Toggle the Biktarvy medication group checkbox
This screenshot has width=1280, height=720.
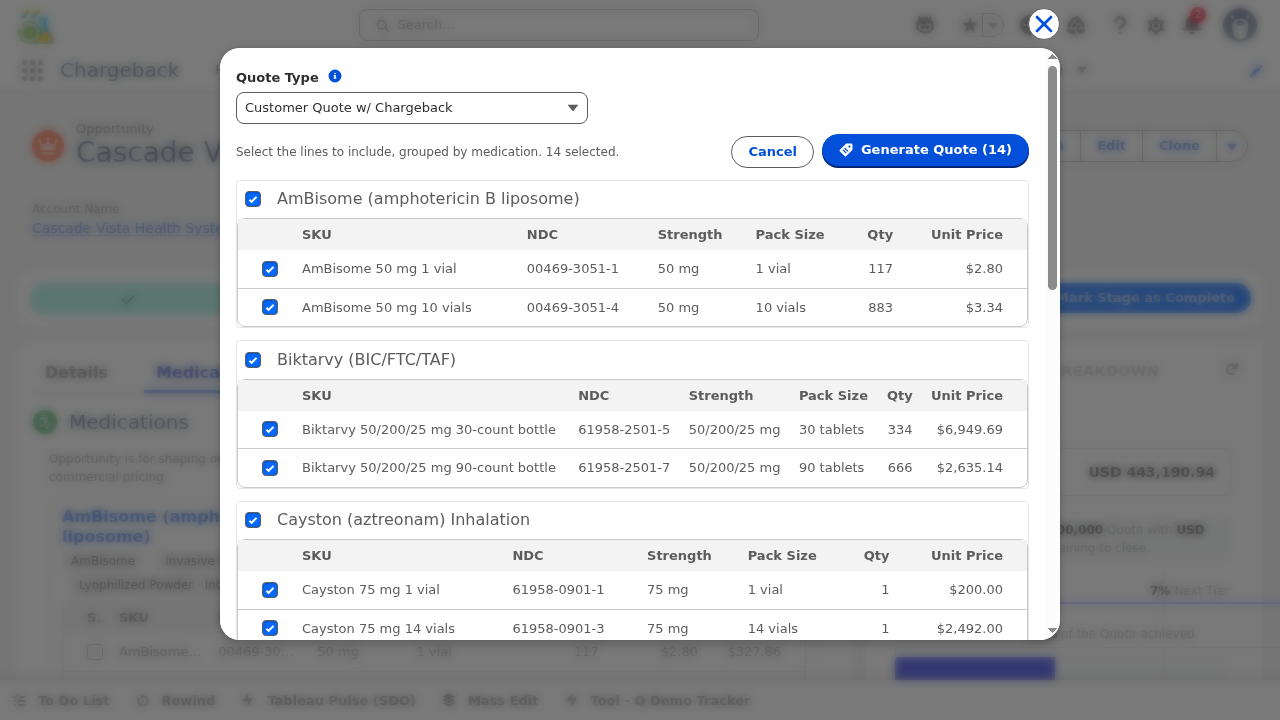pyautogui.click(x=253, y=360)
